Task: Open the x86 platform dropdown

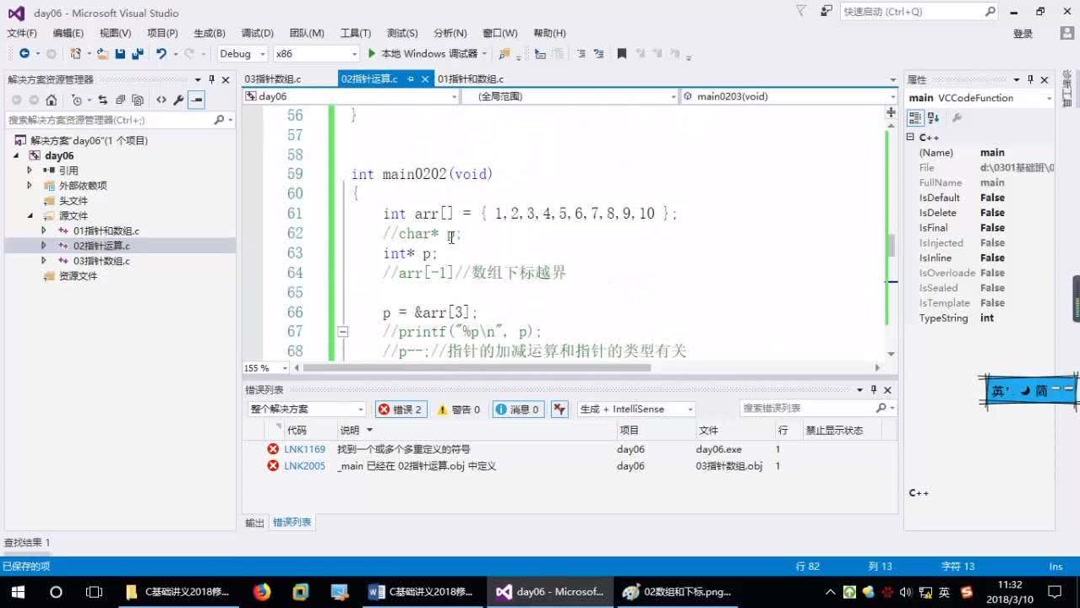Action: coord(313,53)
